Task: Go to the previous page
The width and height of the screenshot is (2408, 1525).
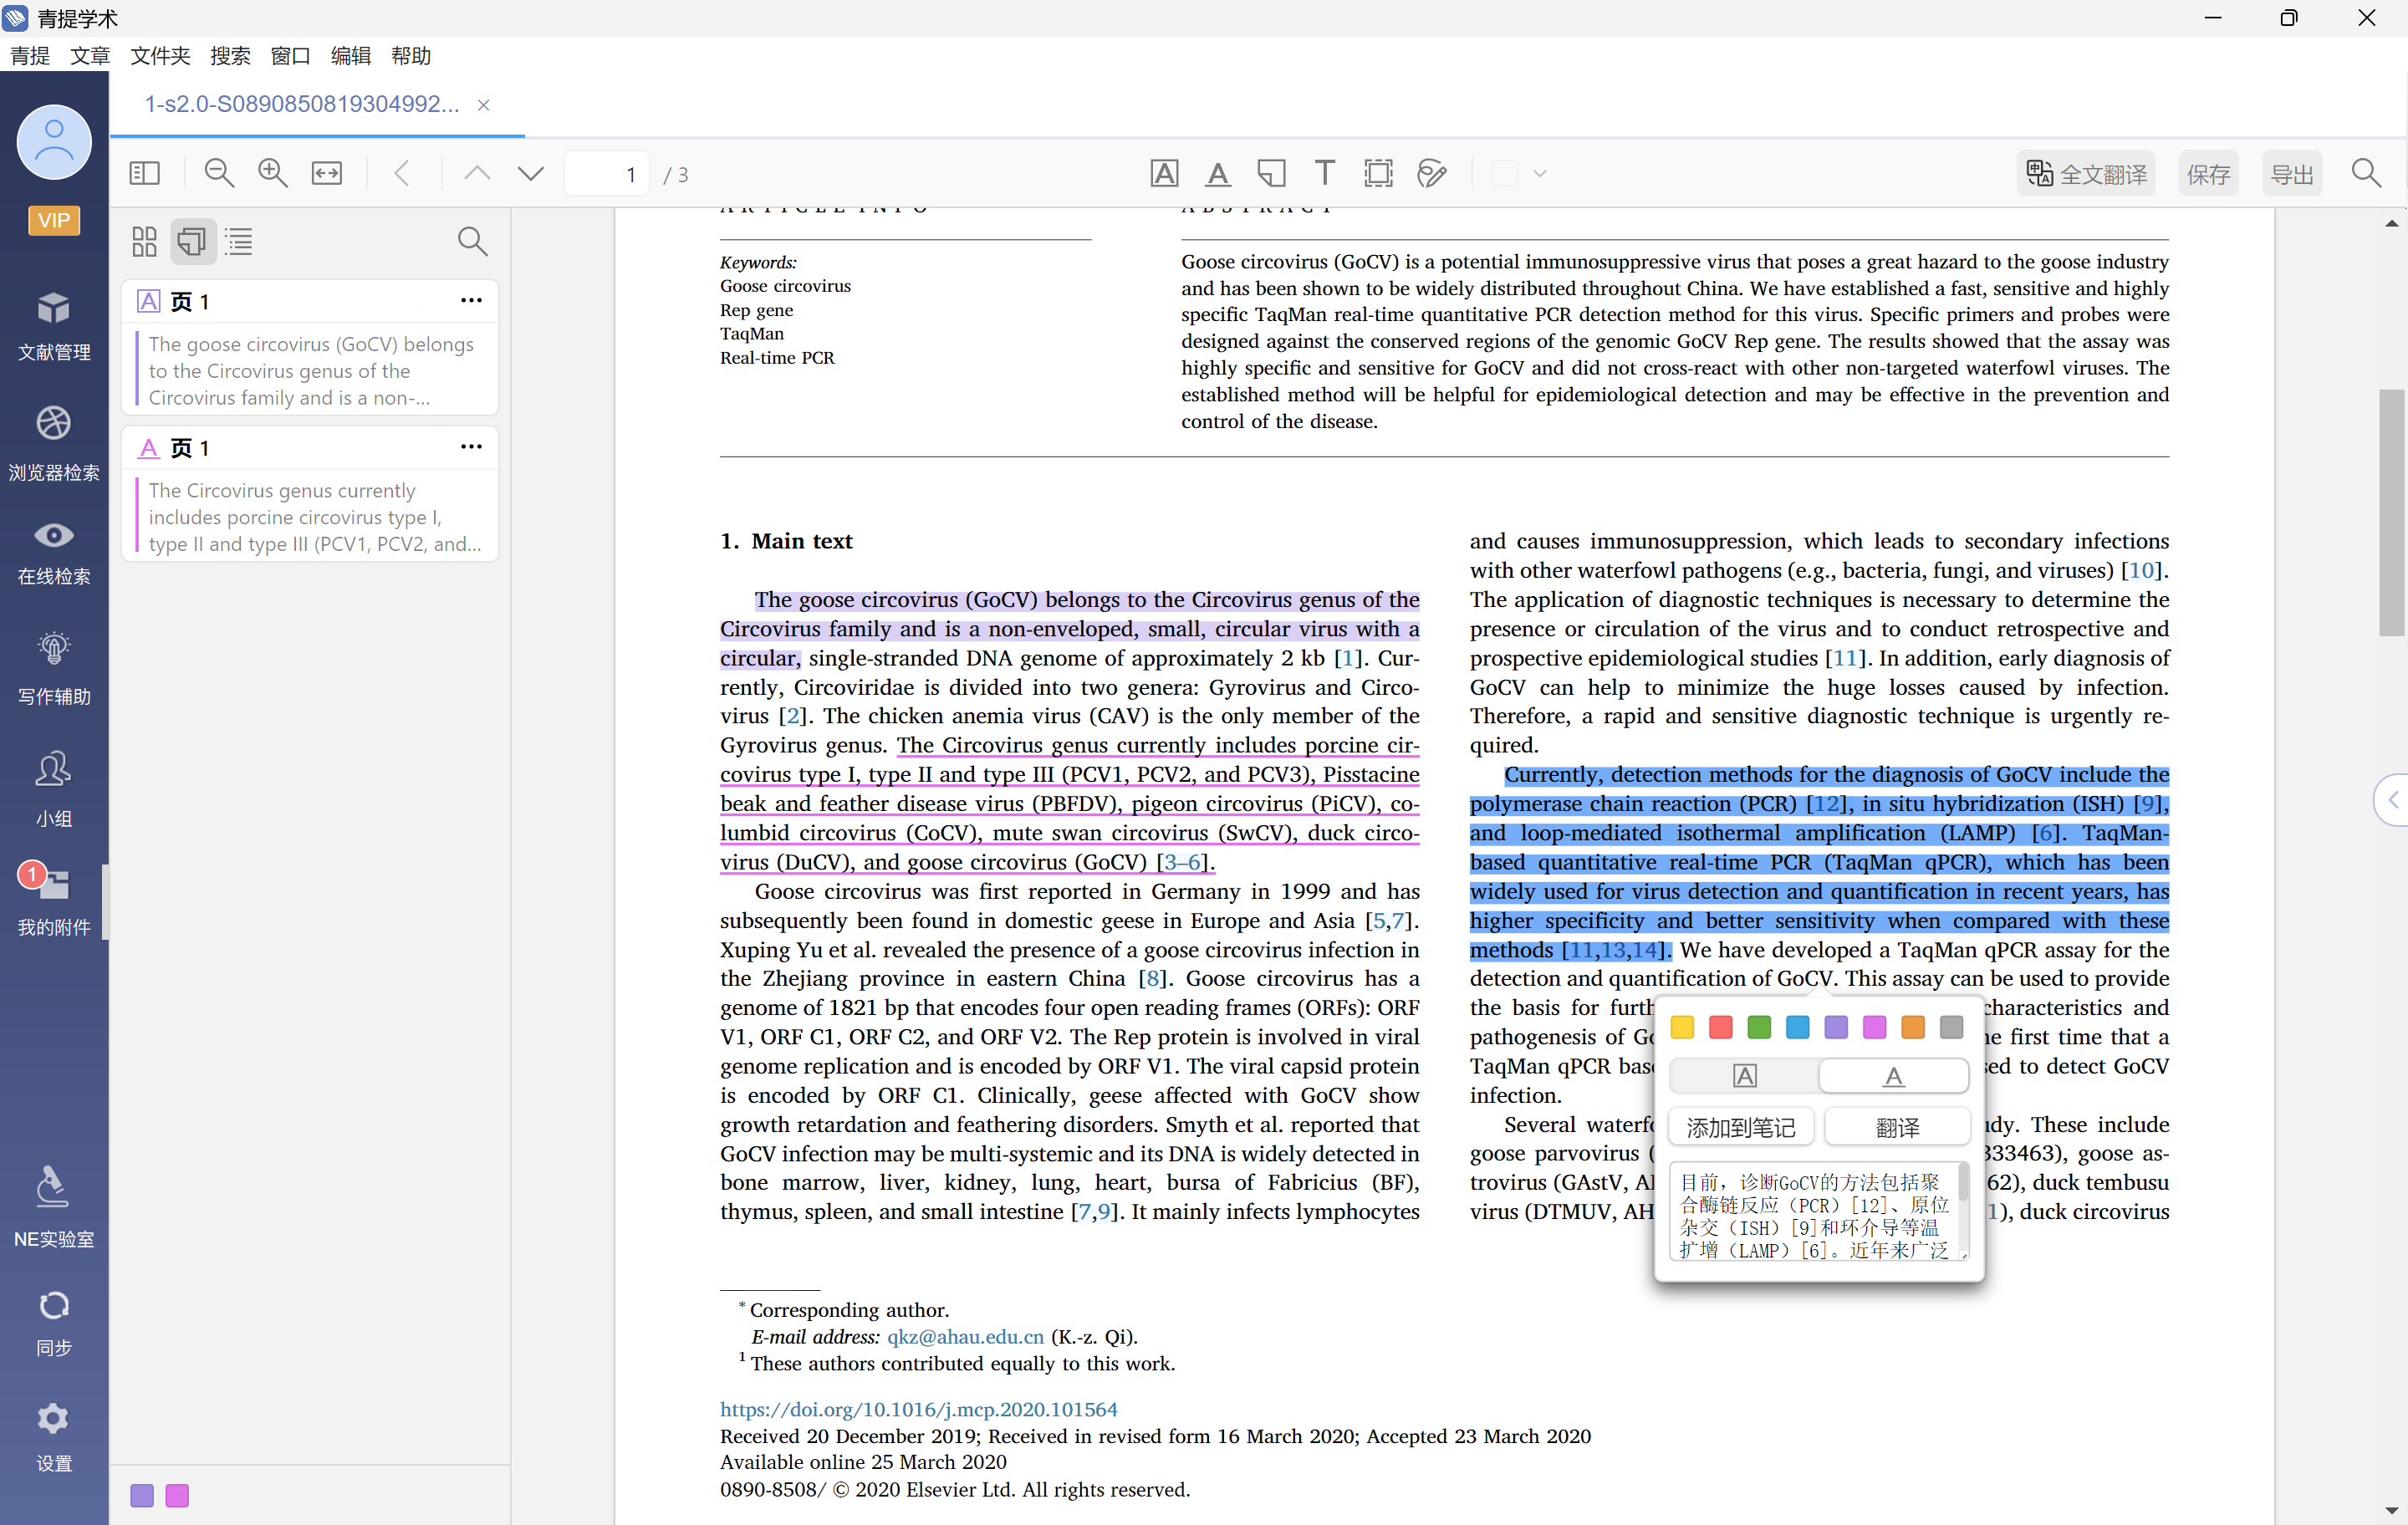Action: 477,173
